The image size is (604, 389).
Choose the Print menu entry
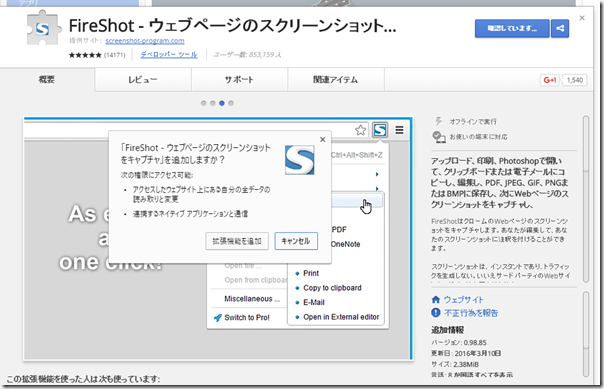pyautogui.click(x=311, y=273)
